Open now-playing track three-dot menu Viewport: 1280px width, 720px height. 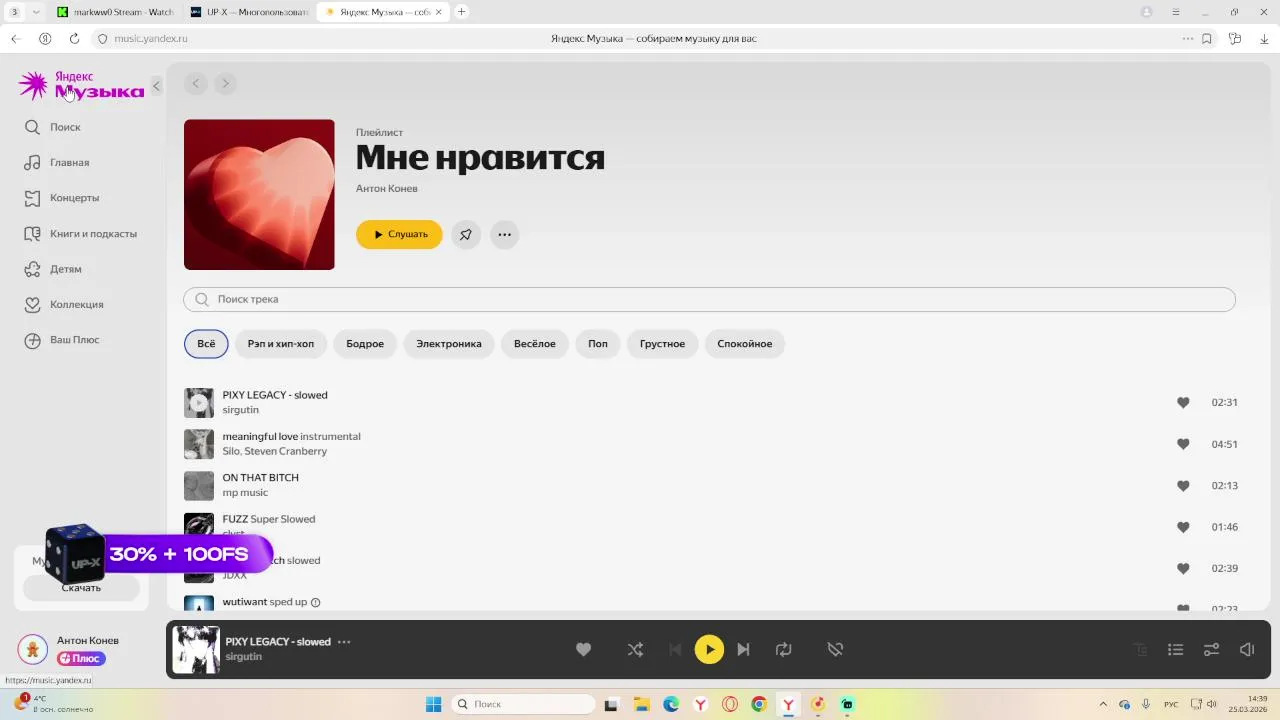tap(344, 642)
